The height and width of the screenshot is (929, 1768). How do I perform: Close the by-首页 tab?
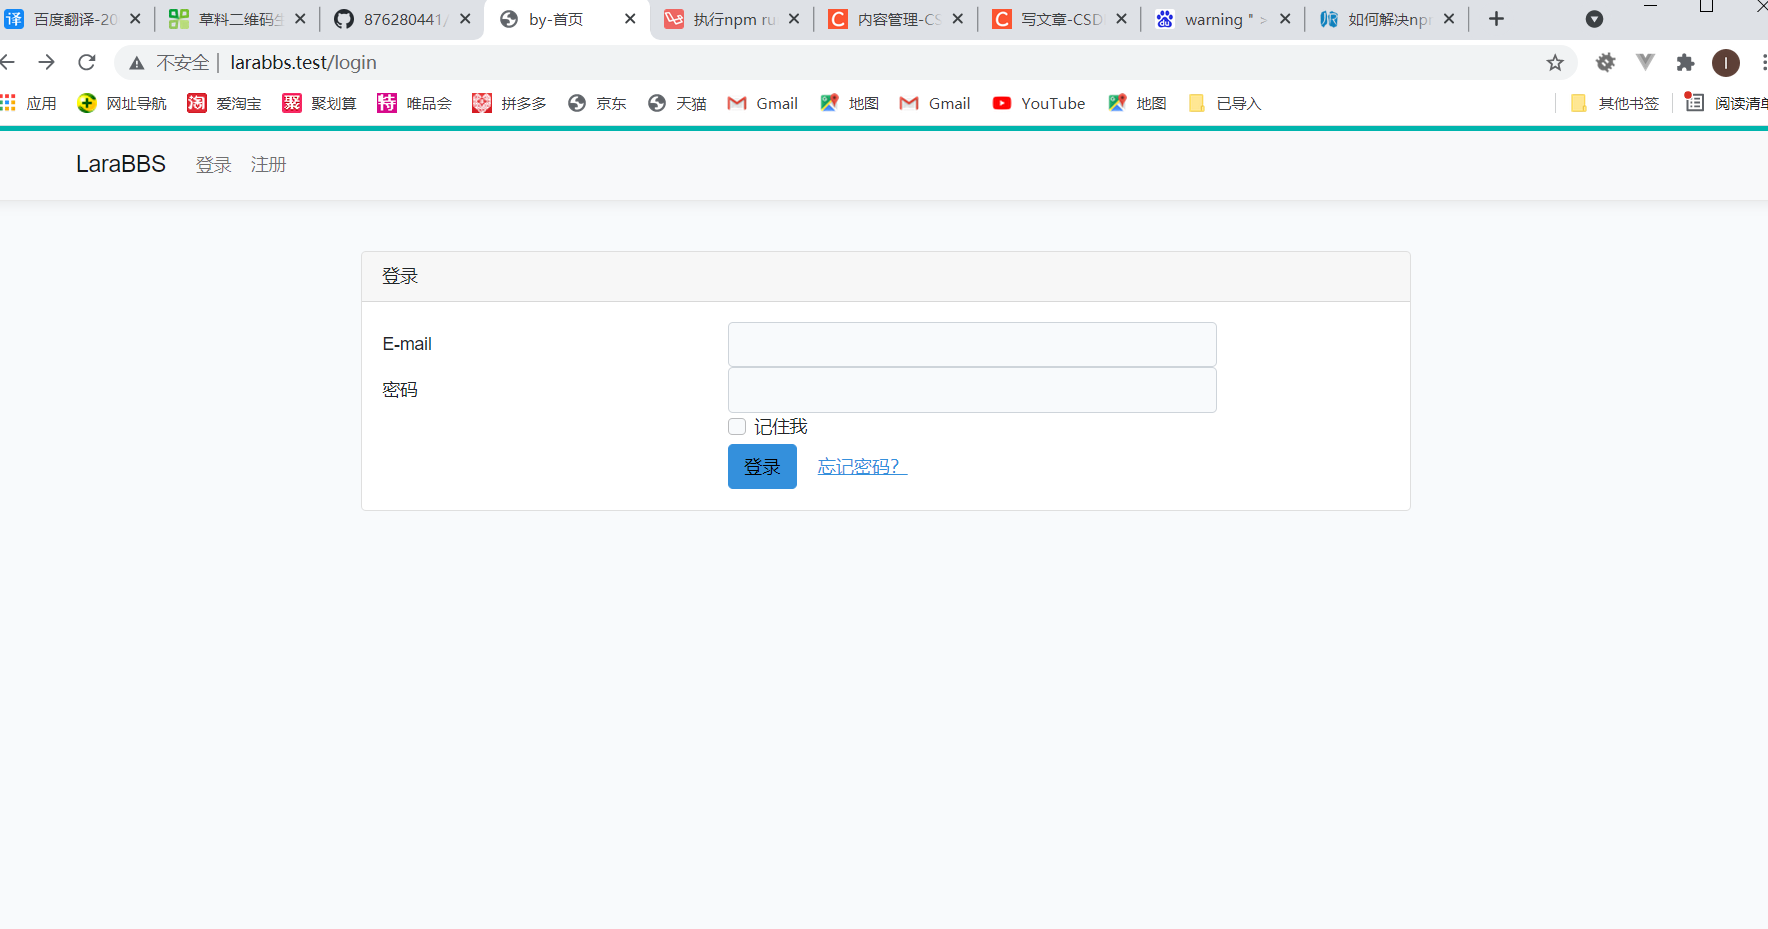pyautogui.click(x=630, y=19)
